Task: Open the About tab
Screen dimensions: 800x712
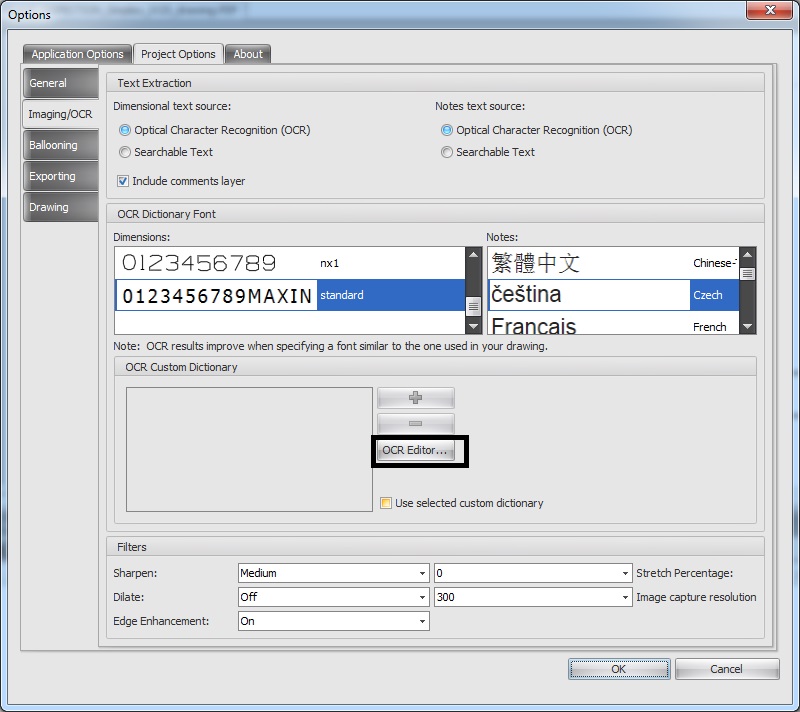Action: pos(248,54)
